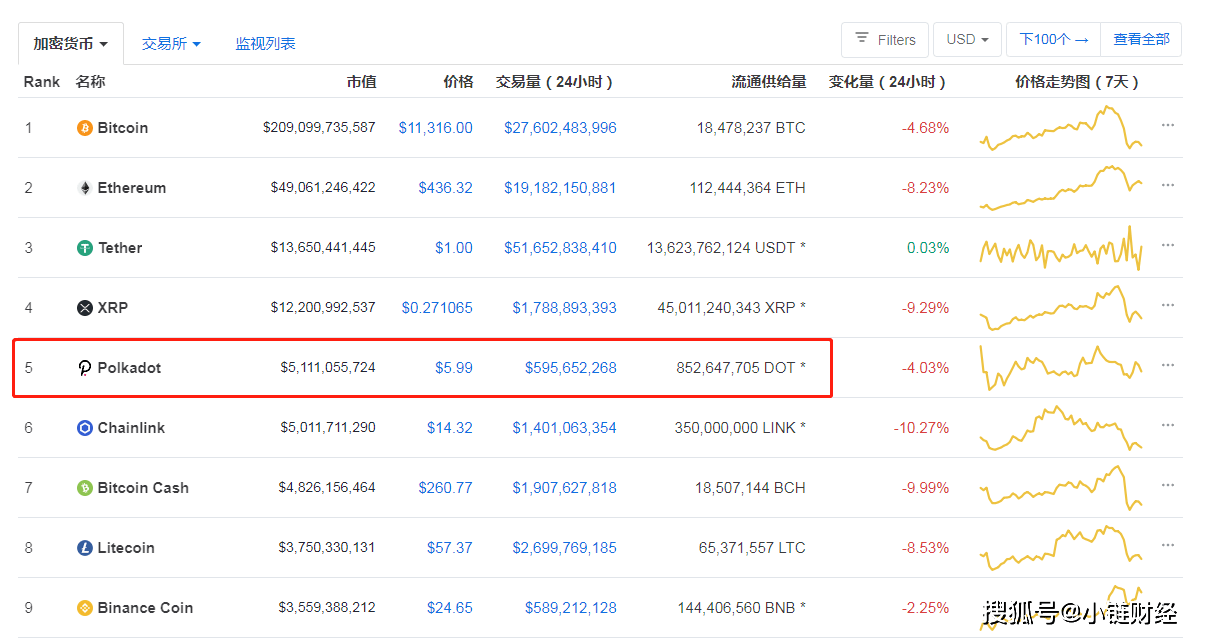Select Litecoin market cap $3,750,330,131
The height and width of the screenshot is (639, 1206).
click(327, 548)
